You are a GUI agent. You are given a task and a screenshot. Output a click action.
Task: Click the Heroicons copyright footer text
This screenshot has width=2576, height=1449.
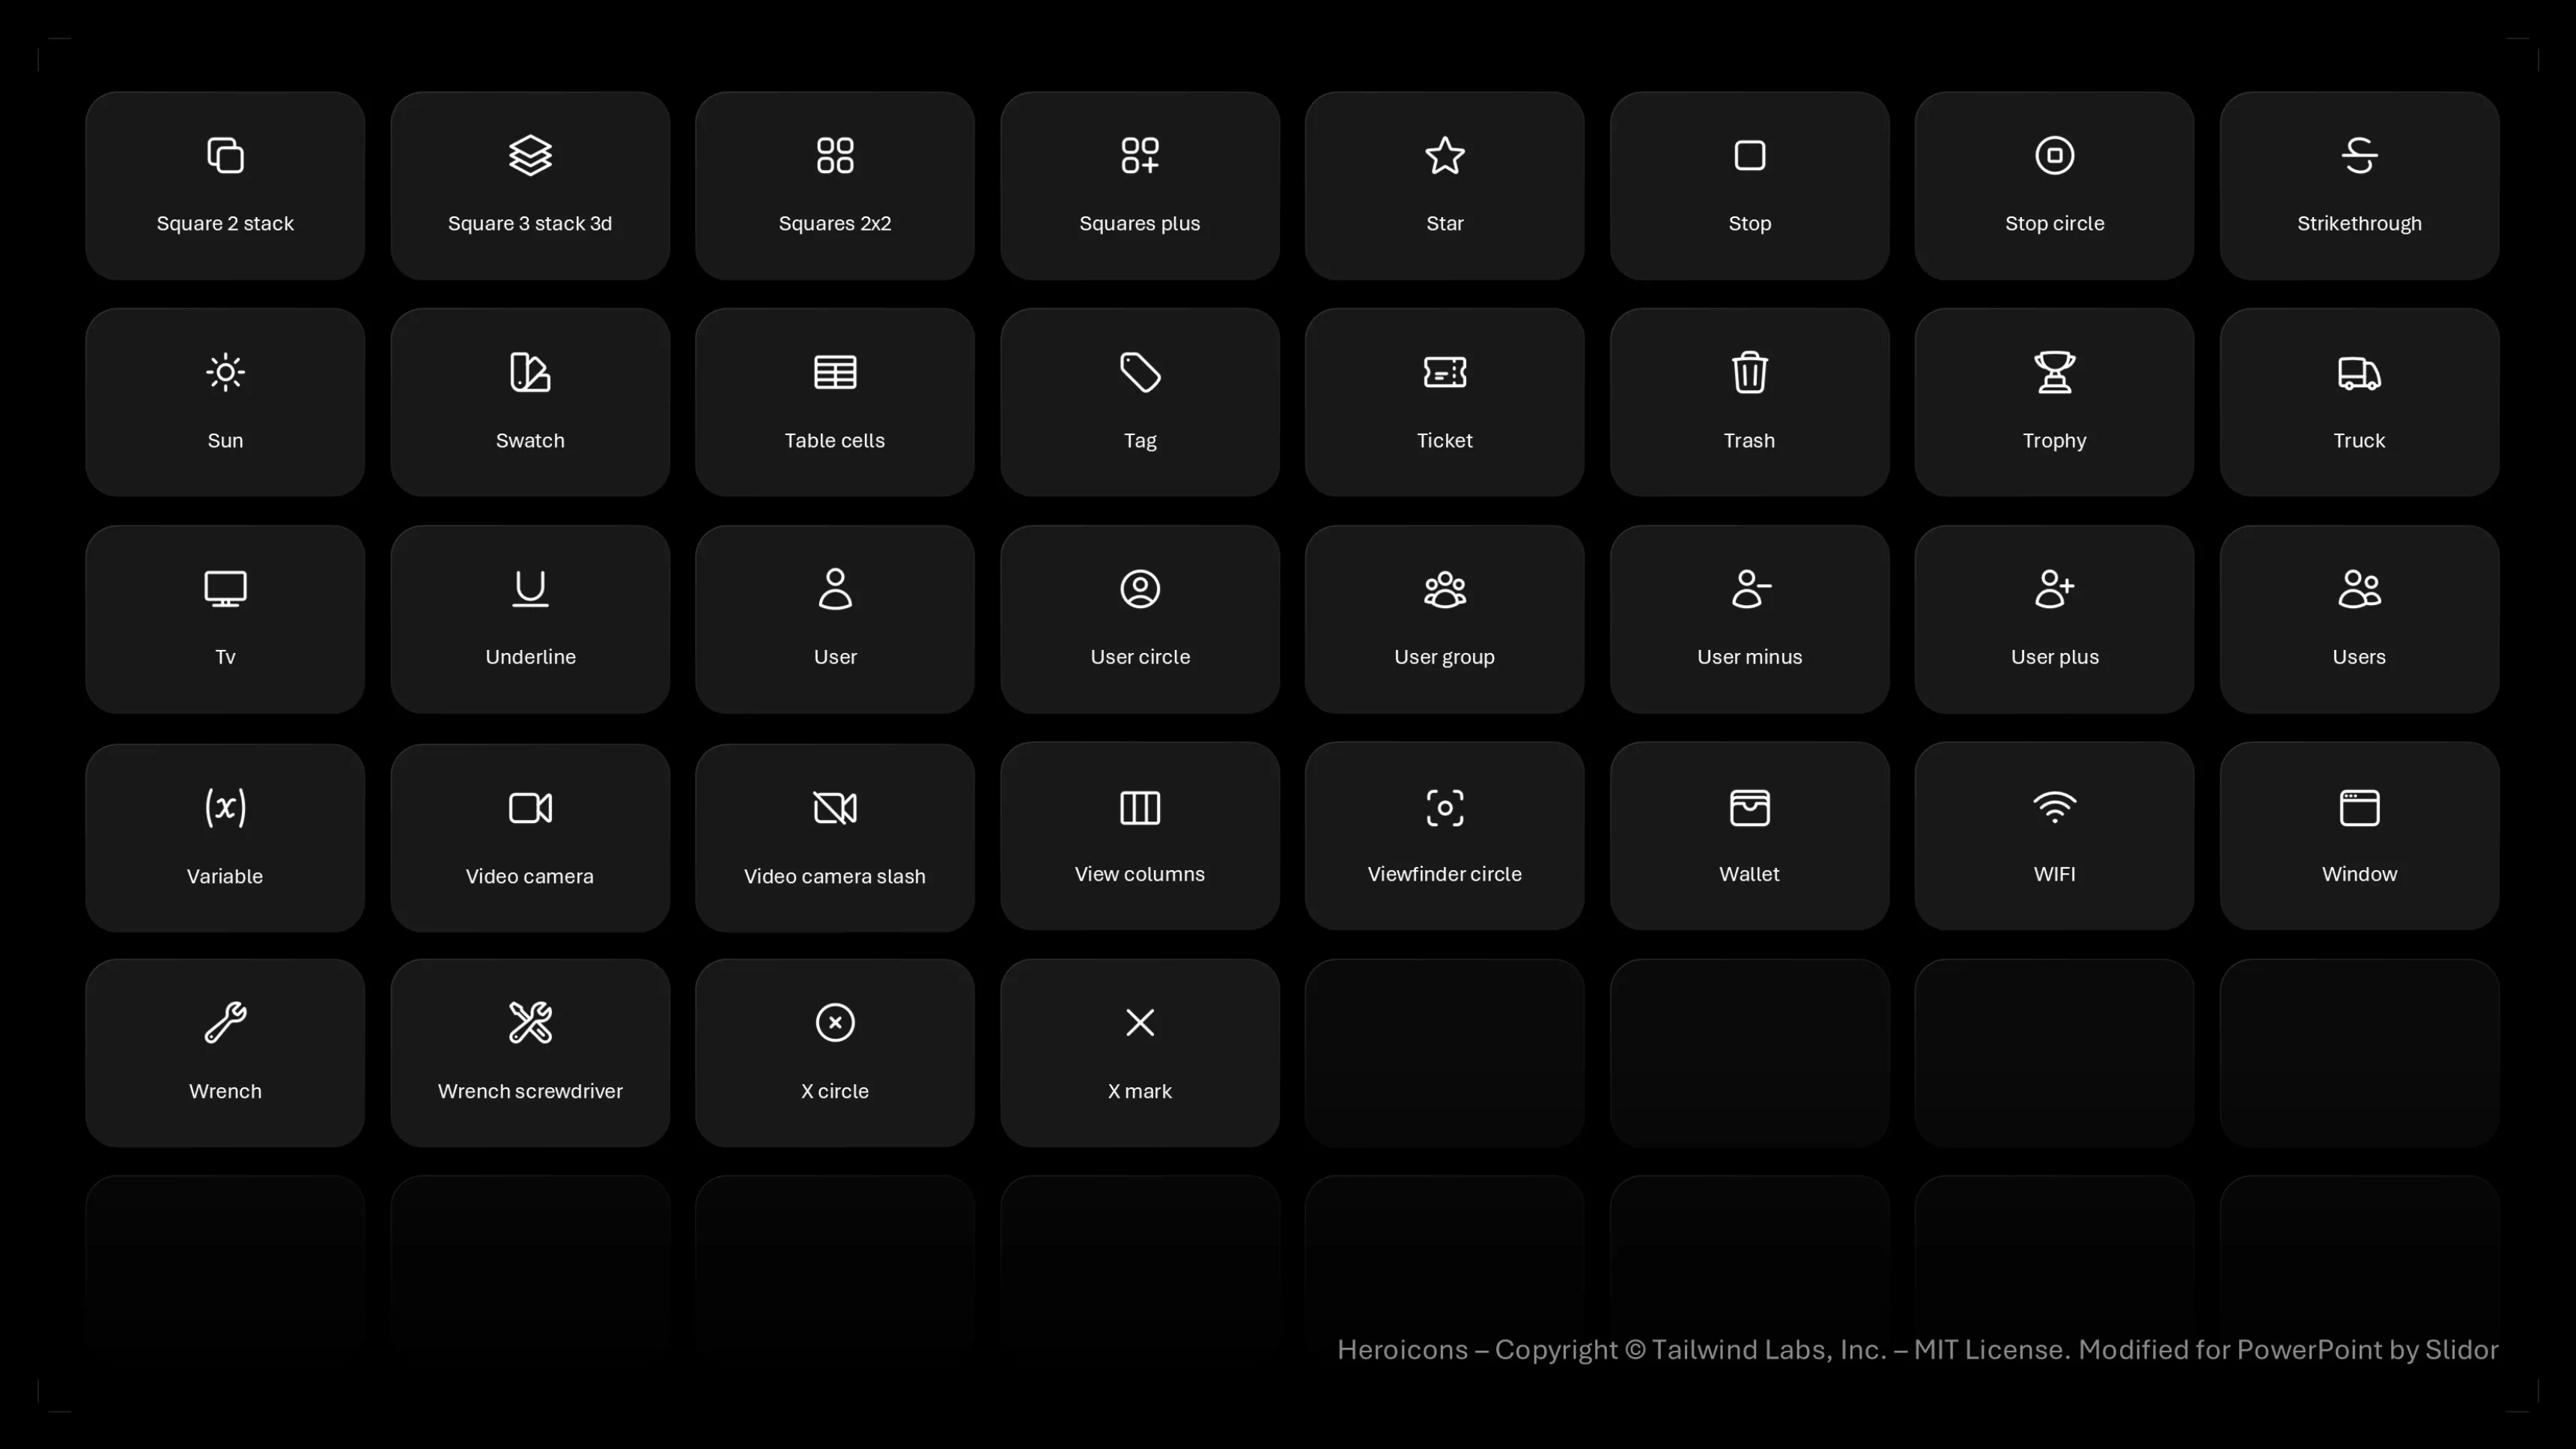click(x=1917, y=1349)
